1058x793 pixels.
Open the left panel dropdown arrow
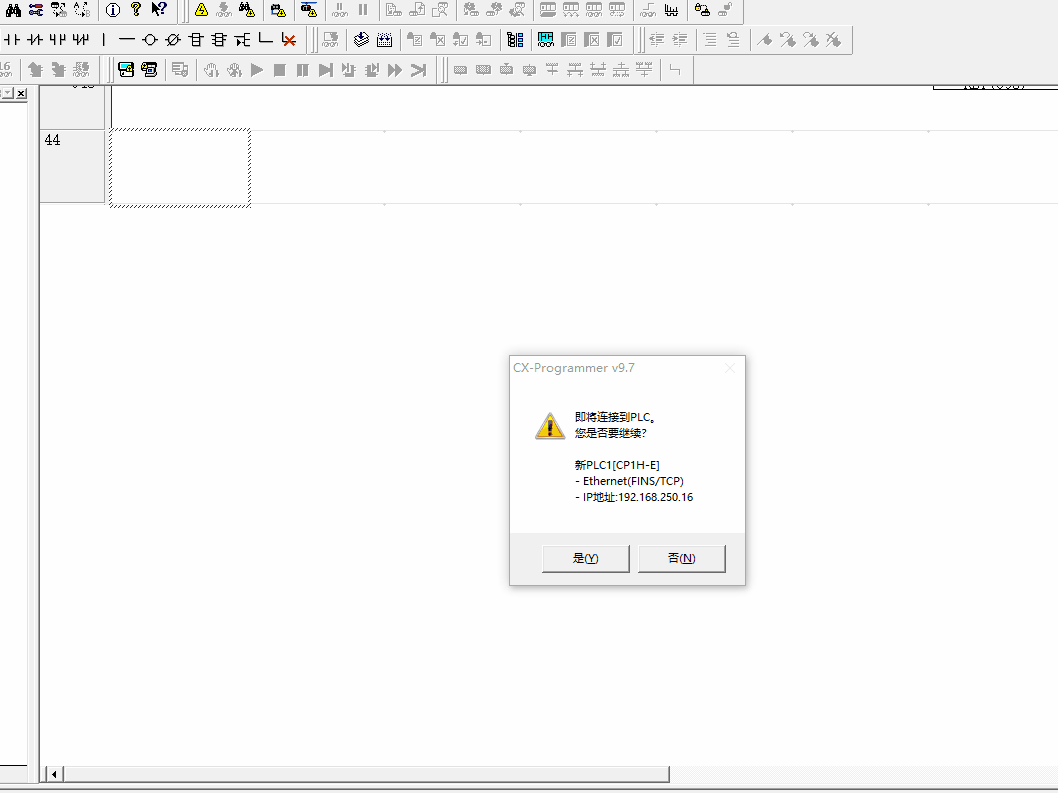coord(7,93)
